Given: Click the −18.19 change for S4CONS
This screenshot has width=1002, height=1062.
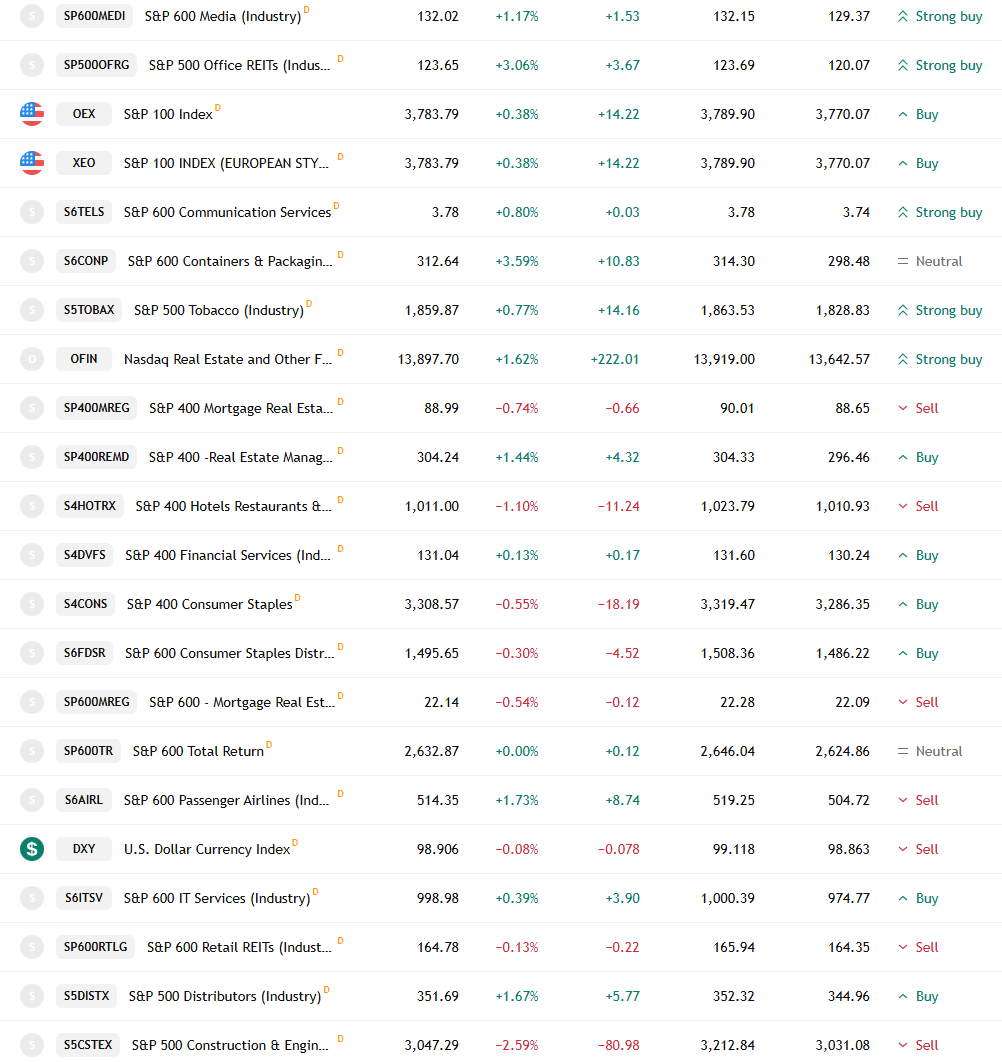Looking at the screenshot, I should (619, 604).
